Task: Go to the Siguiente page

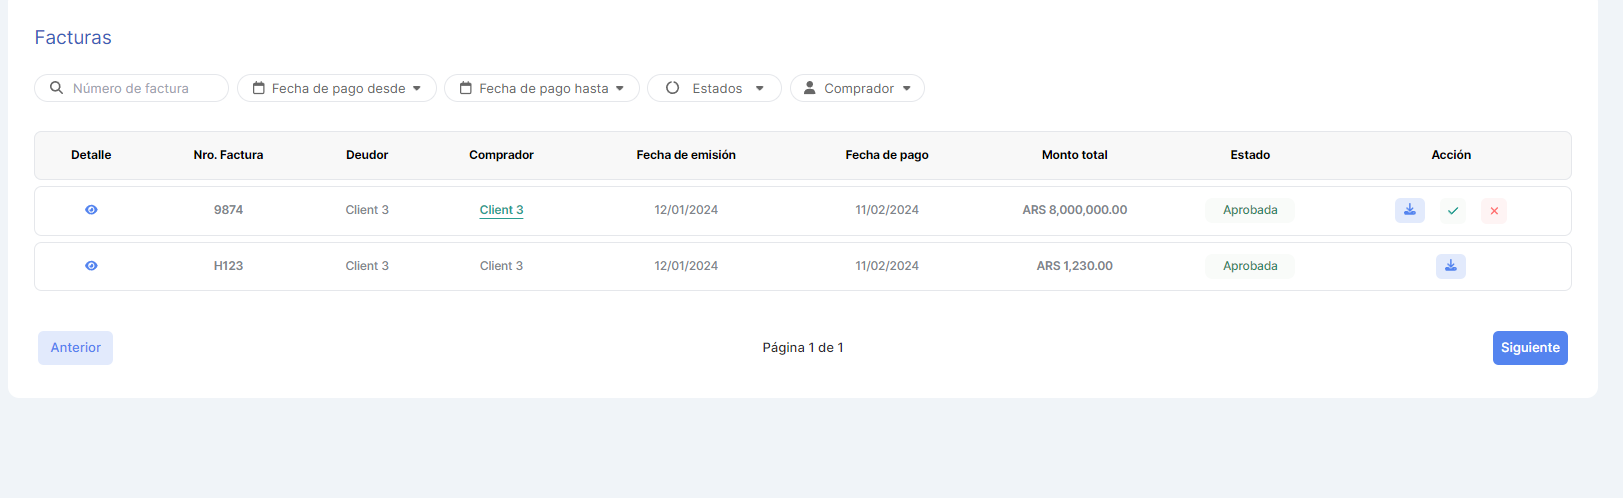Action: coord(1529,348)
